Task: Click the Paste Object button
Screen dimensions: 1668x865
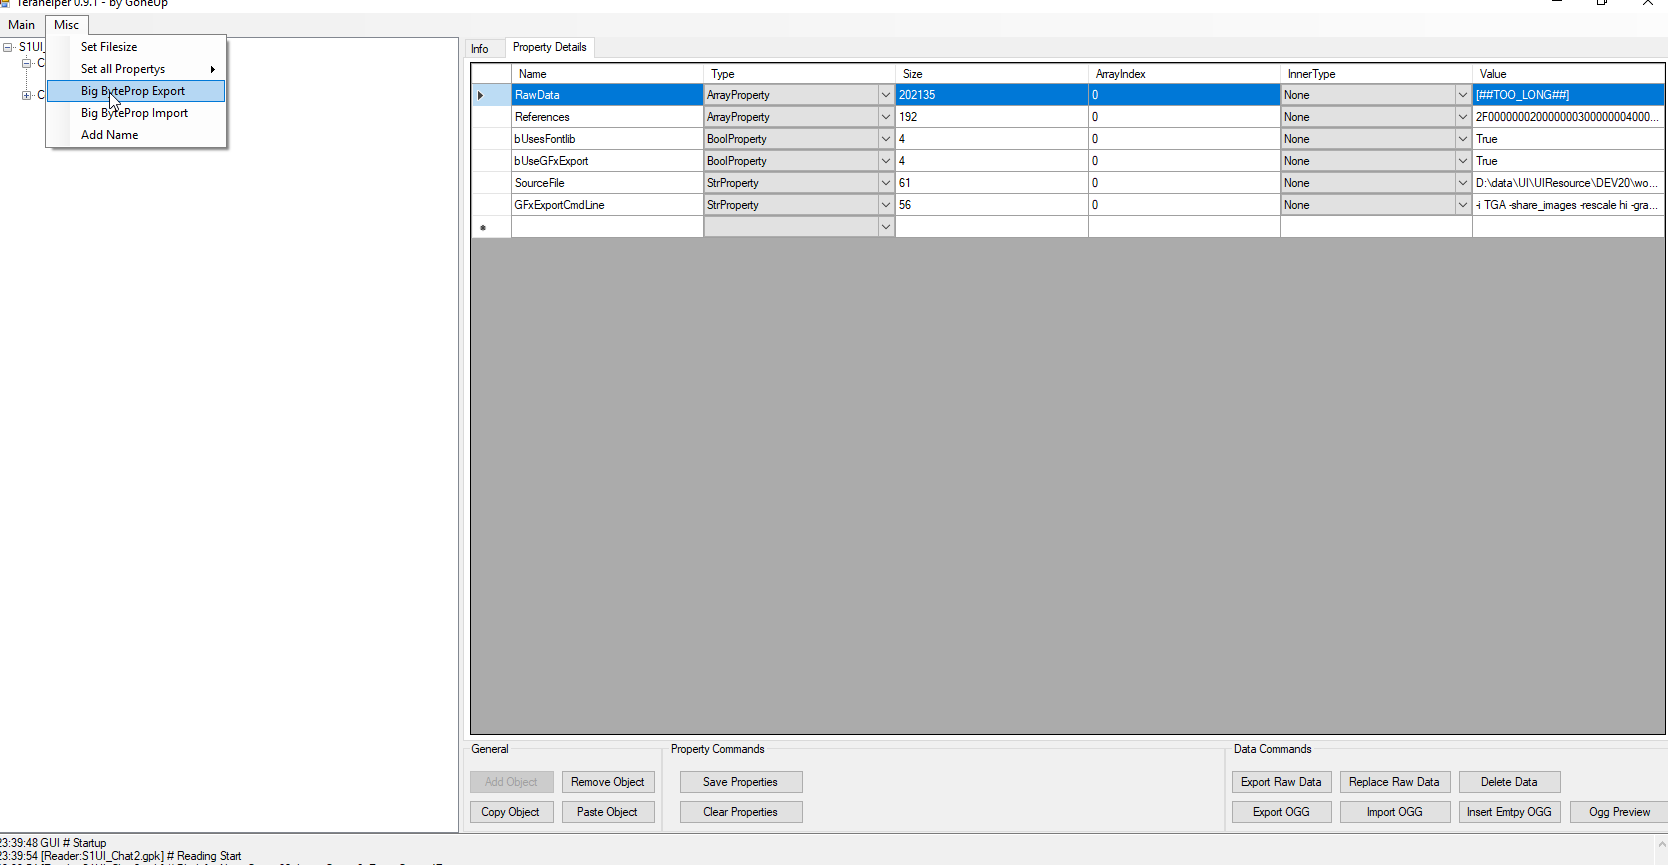Action: point(608,812)
